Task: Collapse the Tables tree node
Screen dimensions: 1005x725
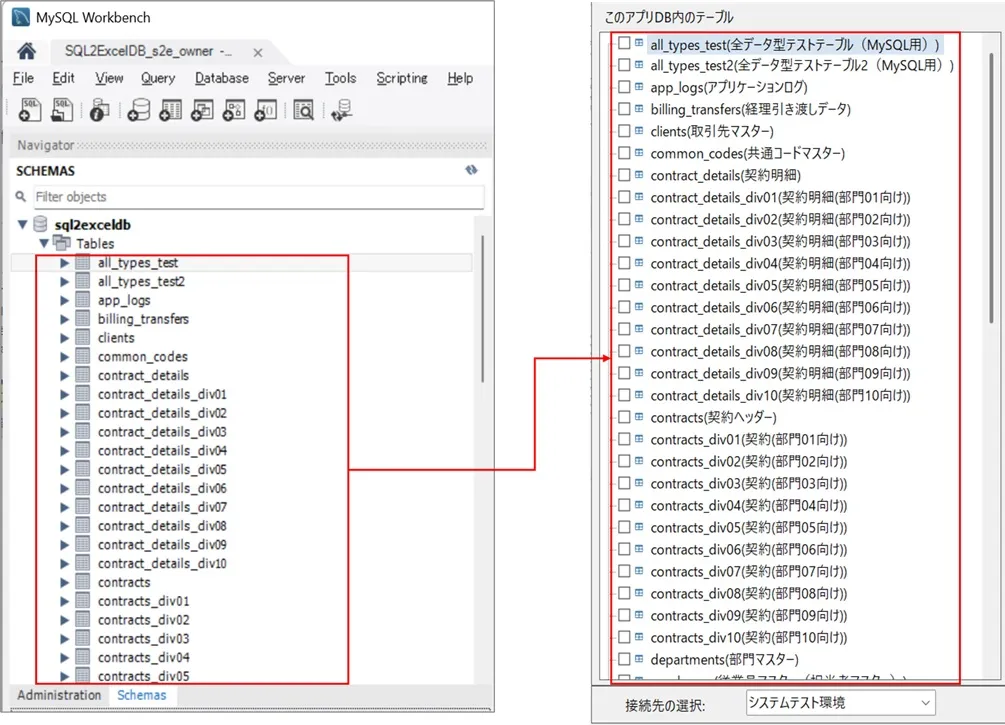Action: click(44, 244)
